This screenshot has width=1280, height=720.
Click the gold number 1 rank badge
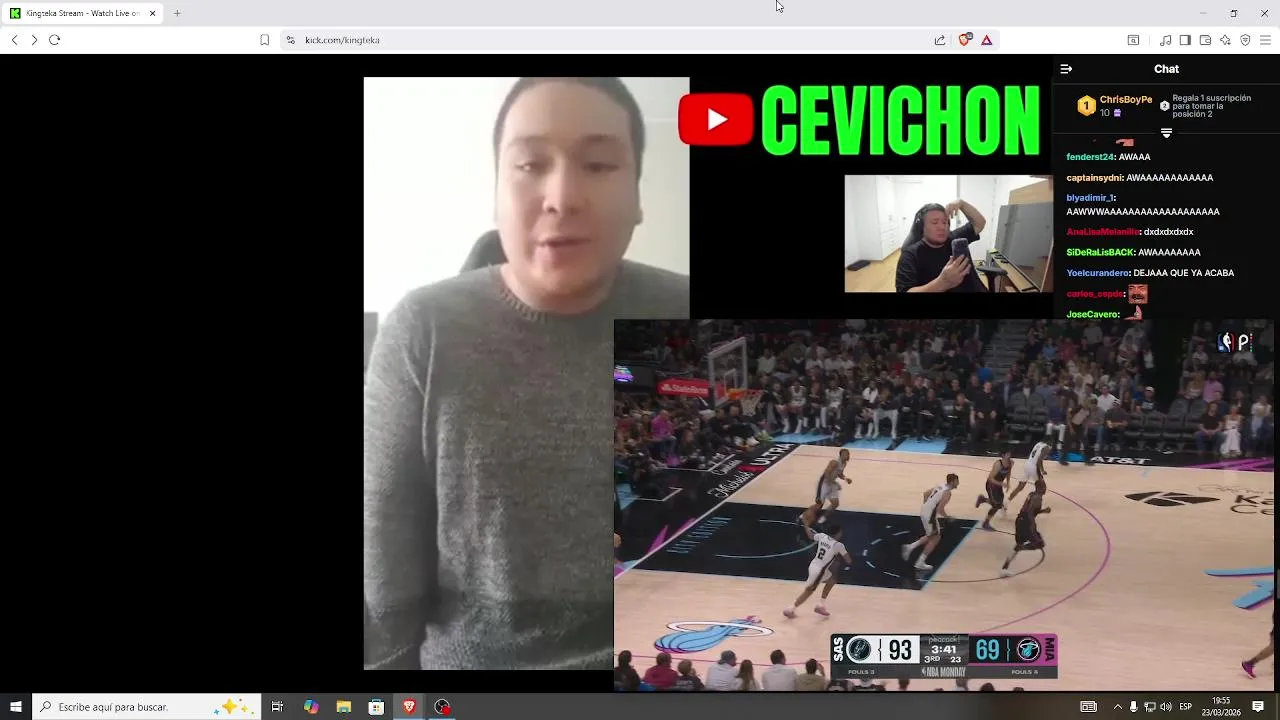[x=1086, y=106]
